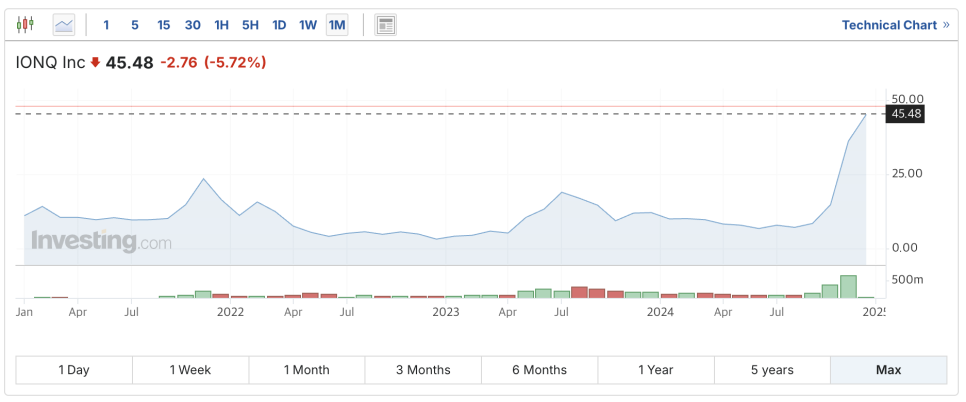966x402 pixels.
Task: Select the 15 minute interval
Action: [x=163, y=25]
